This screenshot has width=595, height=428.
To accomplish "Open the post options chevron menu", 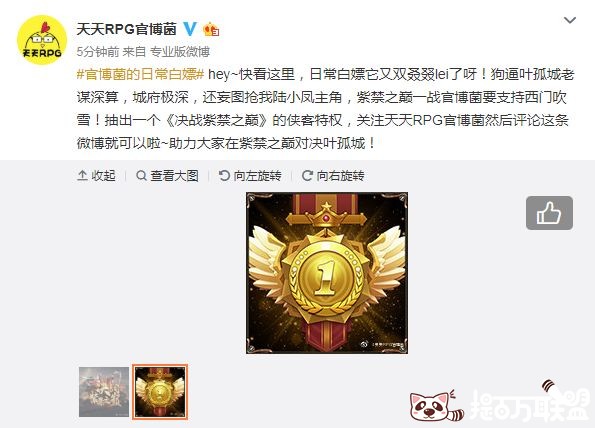I will [x=570, y=20].
